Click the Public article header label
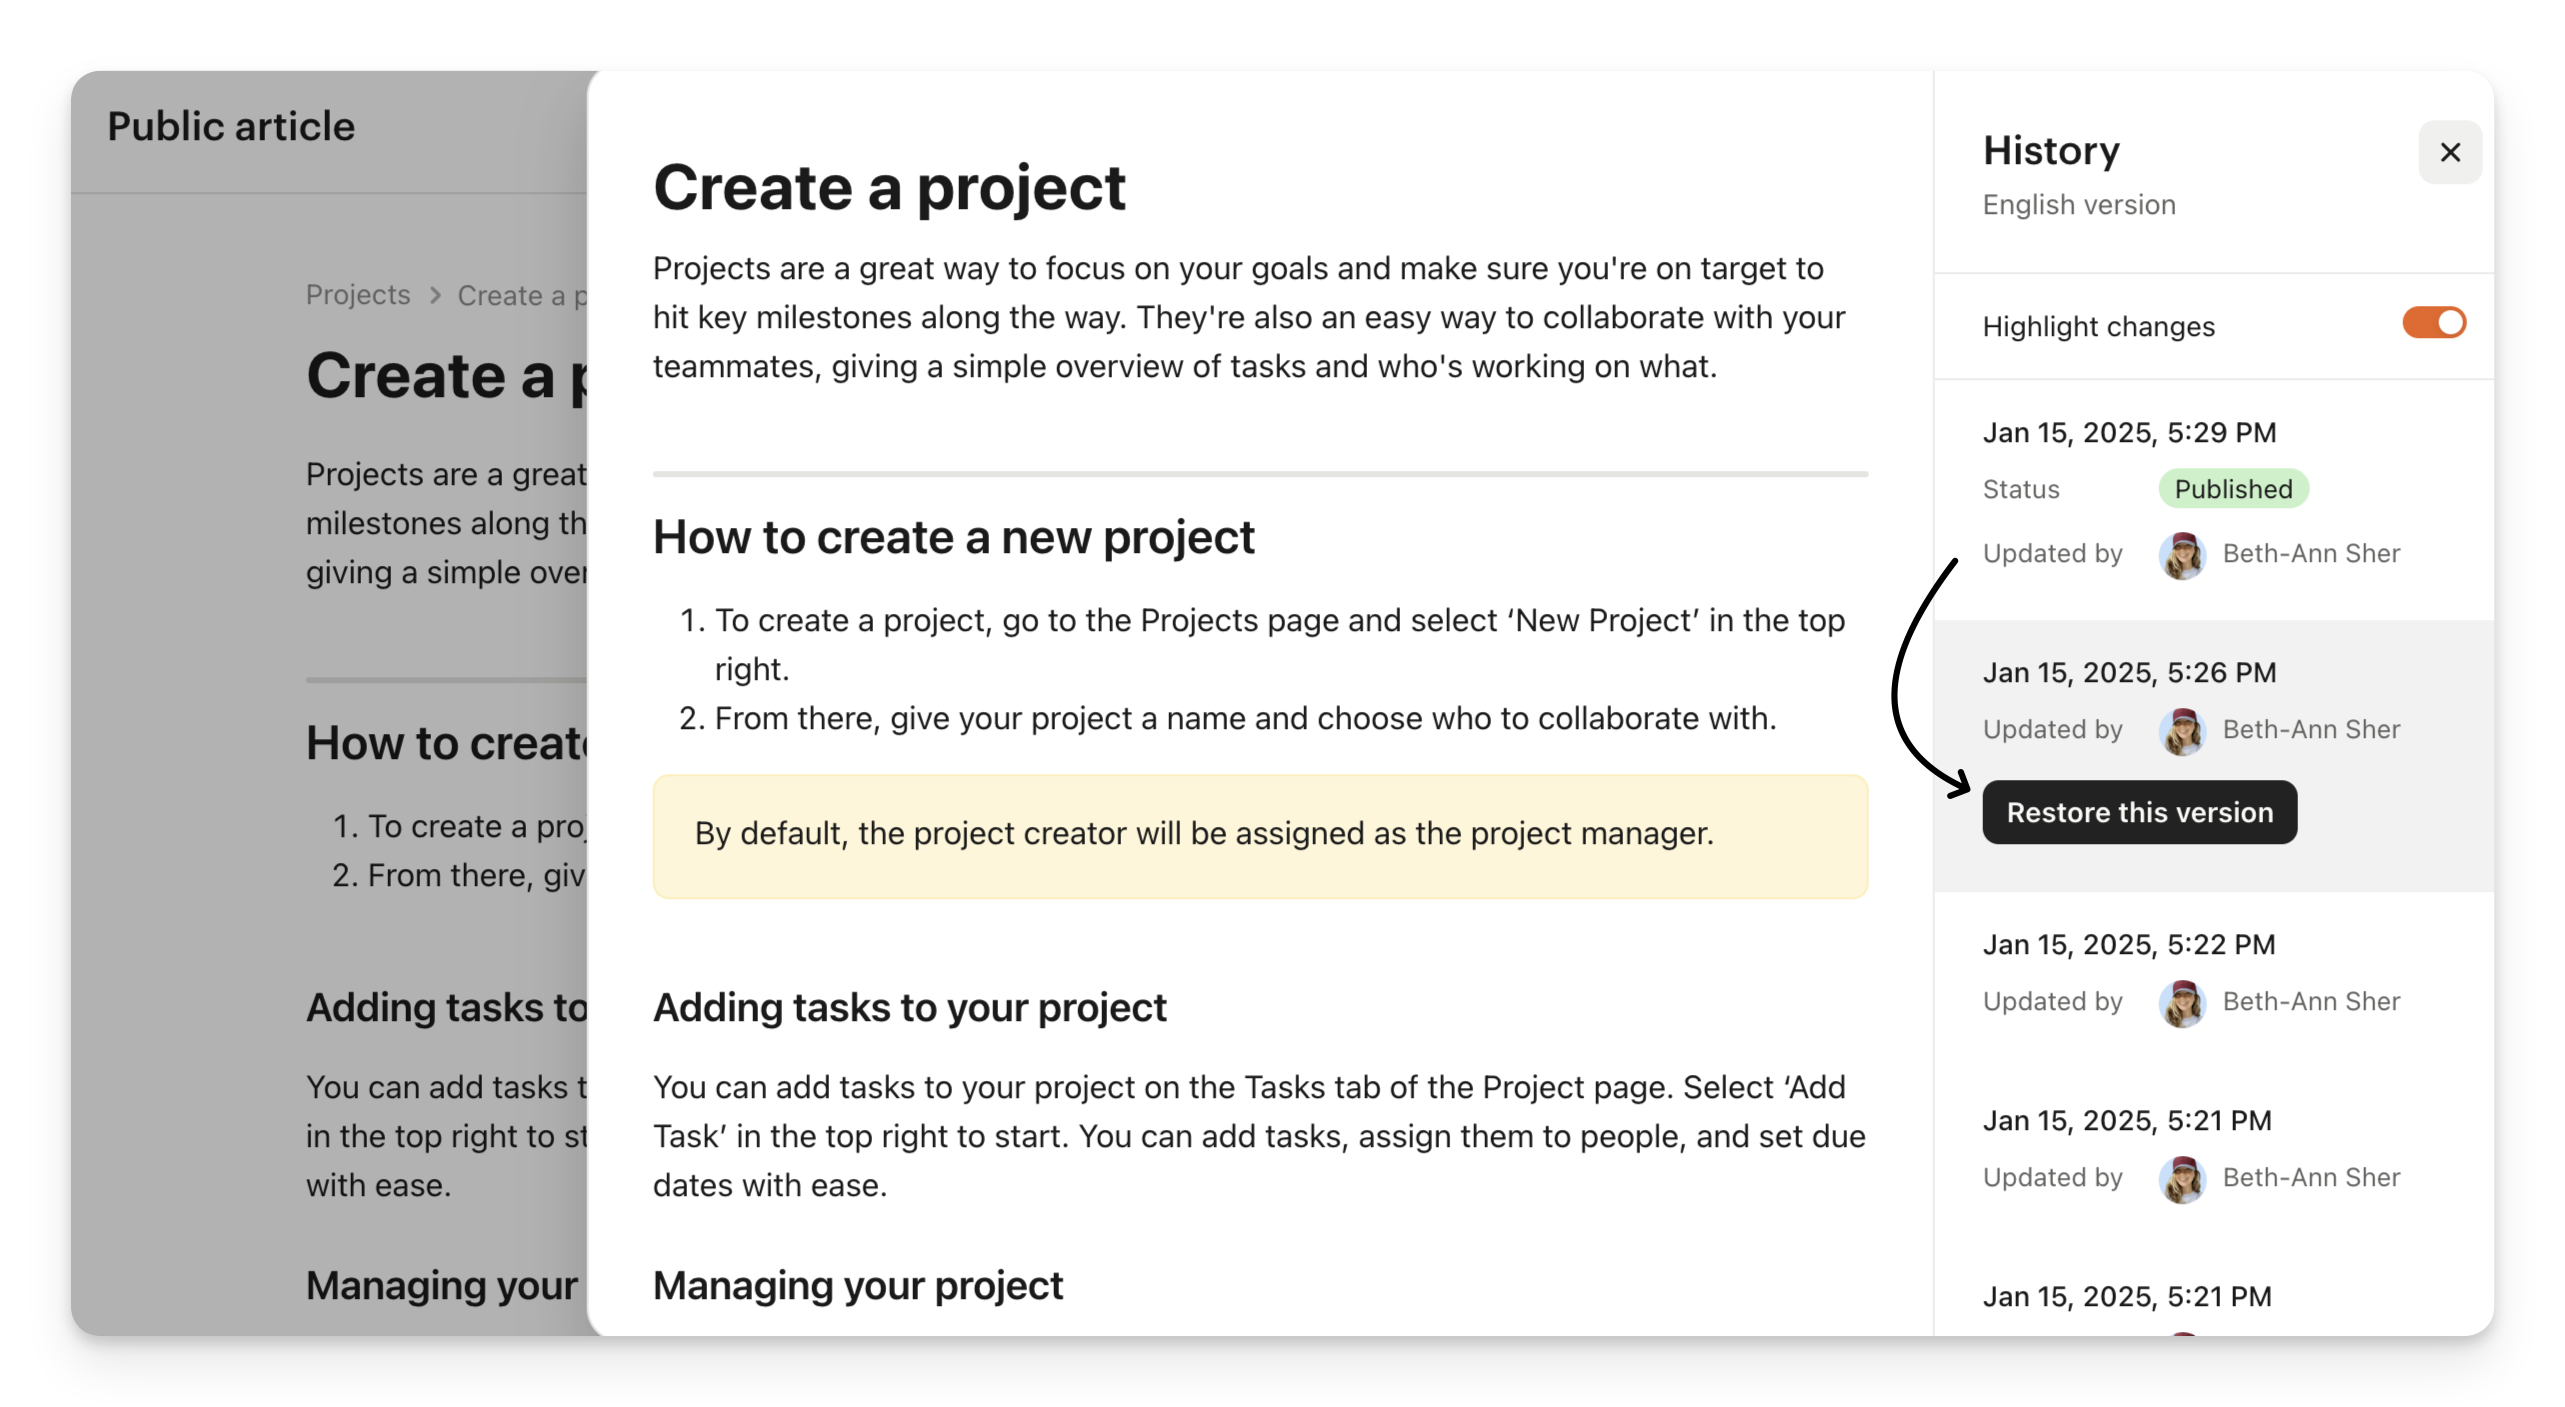2565x1407 pixels. [231, 127]
